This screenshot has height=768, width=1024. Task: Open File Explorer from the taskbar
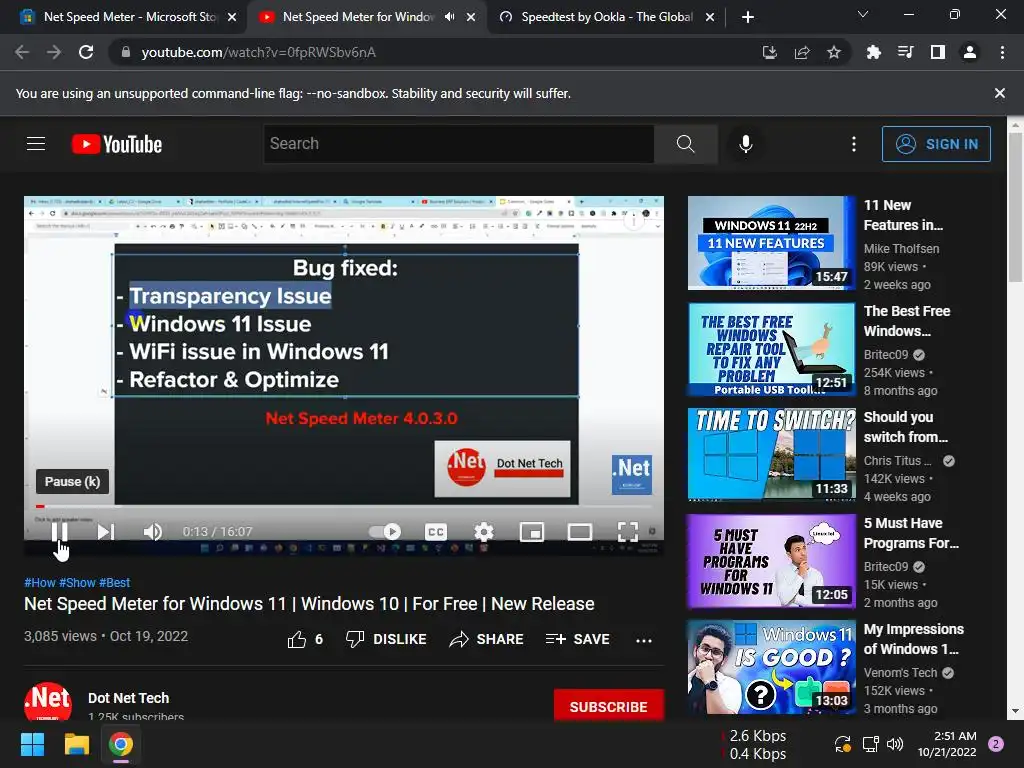click(76, 744)
